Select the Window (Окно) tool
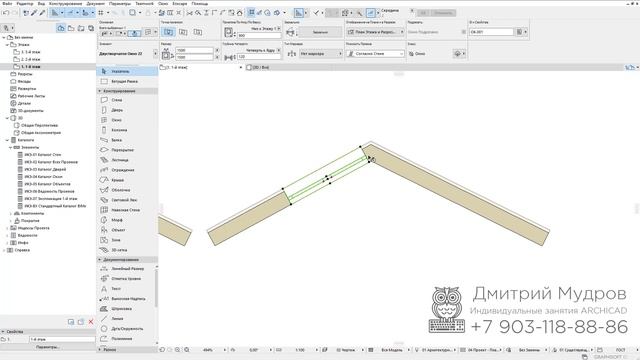 pyautogui.click(x=127, y=120)
